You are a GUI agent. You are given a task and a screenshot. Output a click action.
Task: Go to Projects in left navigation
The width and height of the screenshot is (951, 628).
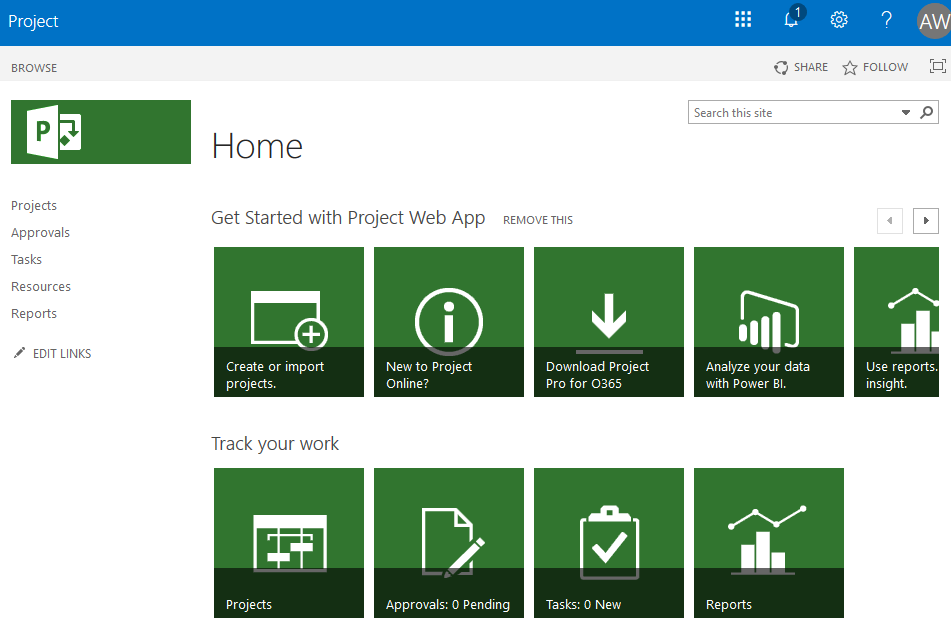[34, 206]
